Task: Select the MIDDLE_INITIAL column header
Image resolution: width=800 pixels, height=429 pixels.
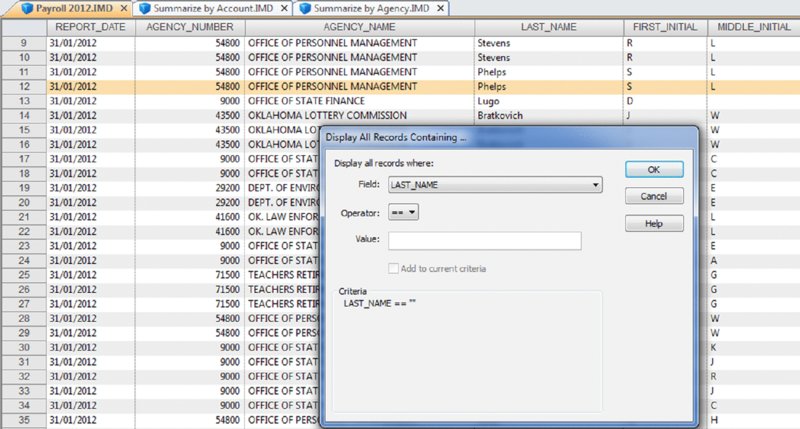Action: (754, 27)
